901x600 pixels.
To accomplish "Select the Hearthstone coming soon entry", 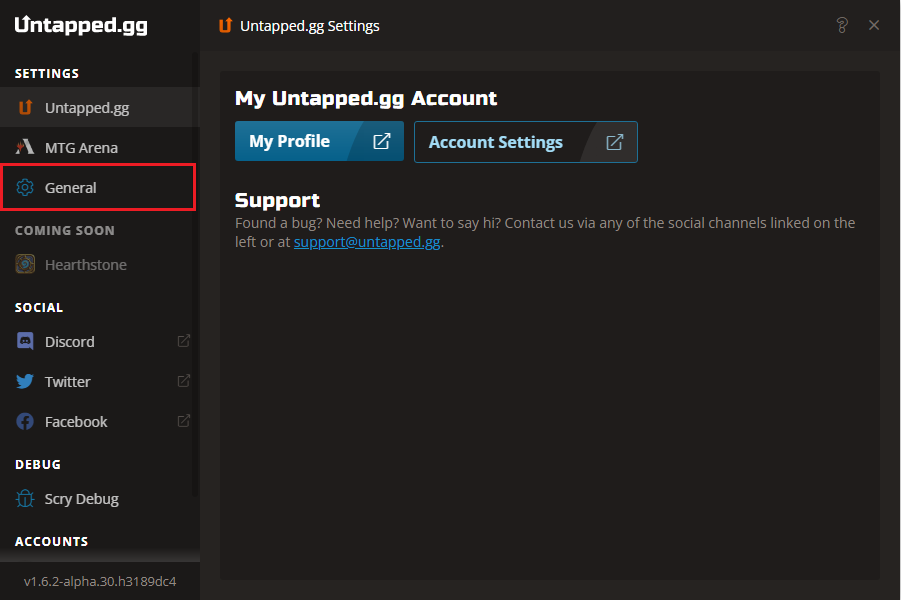I will [98, 265].
